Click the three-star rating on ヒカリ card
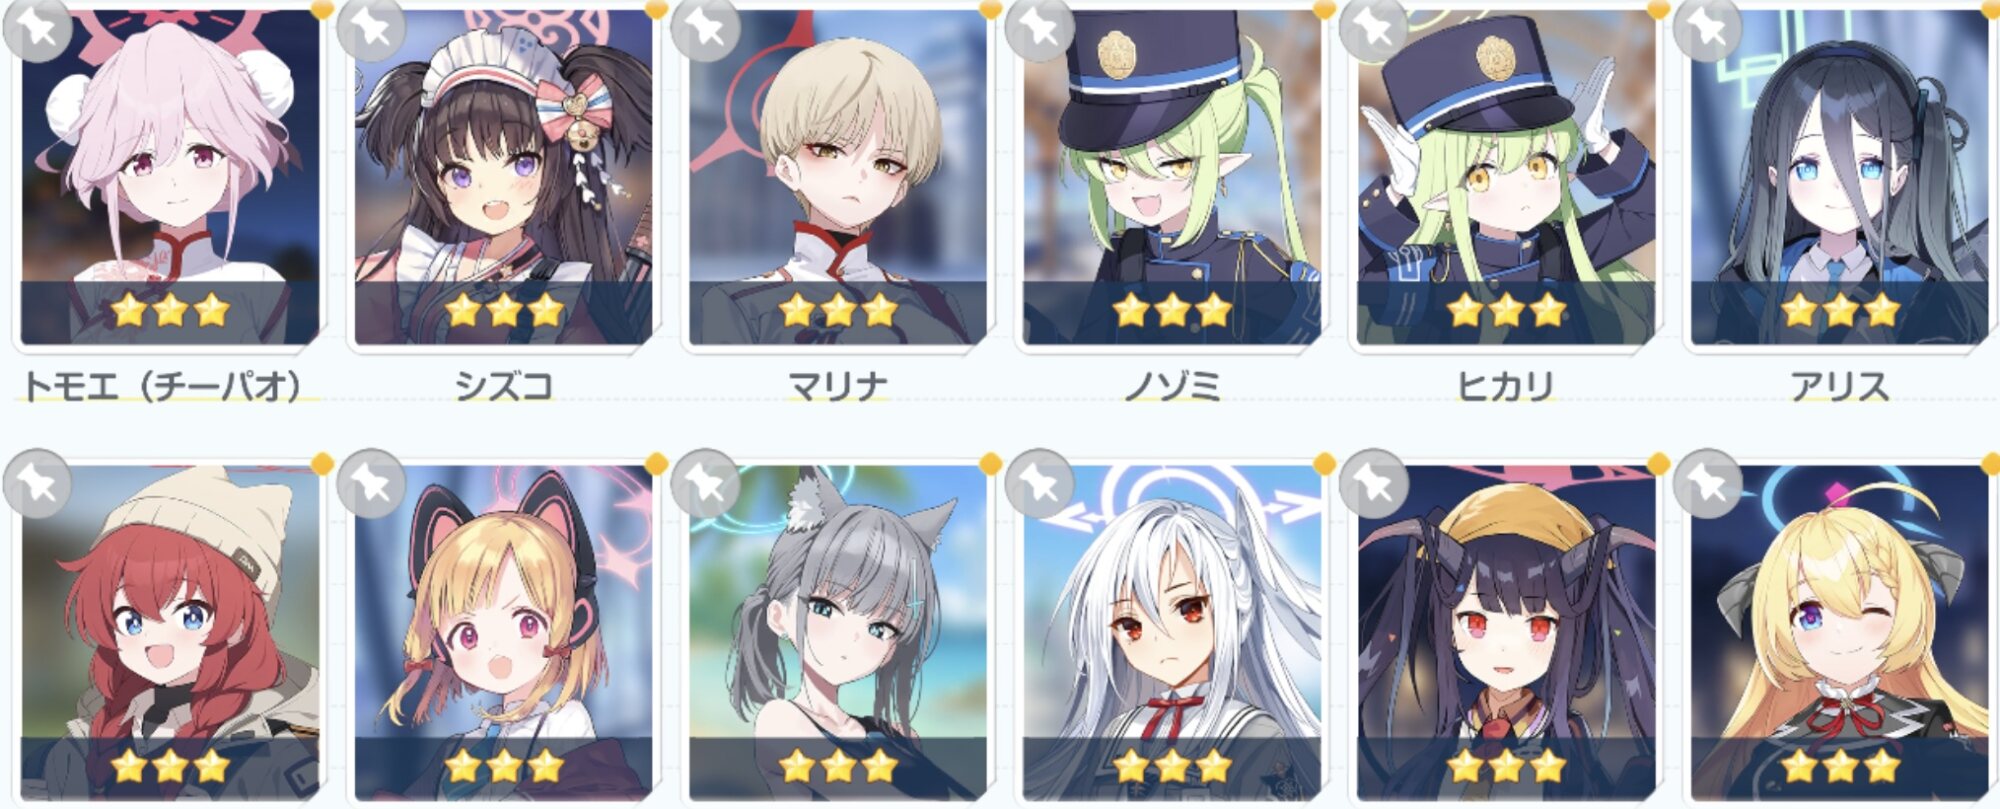 1505,311
